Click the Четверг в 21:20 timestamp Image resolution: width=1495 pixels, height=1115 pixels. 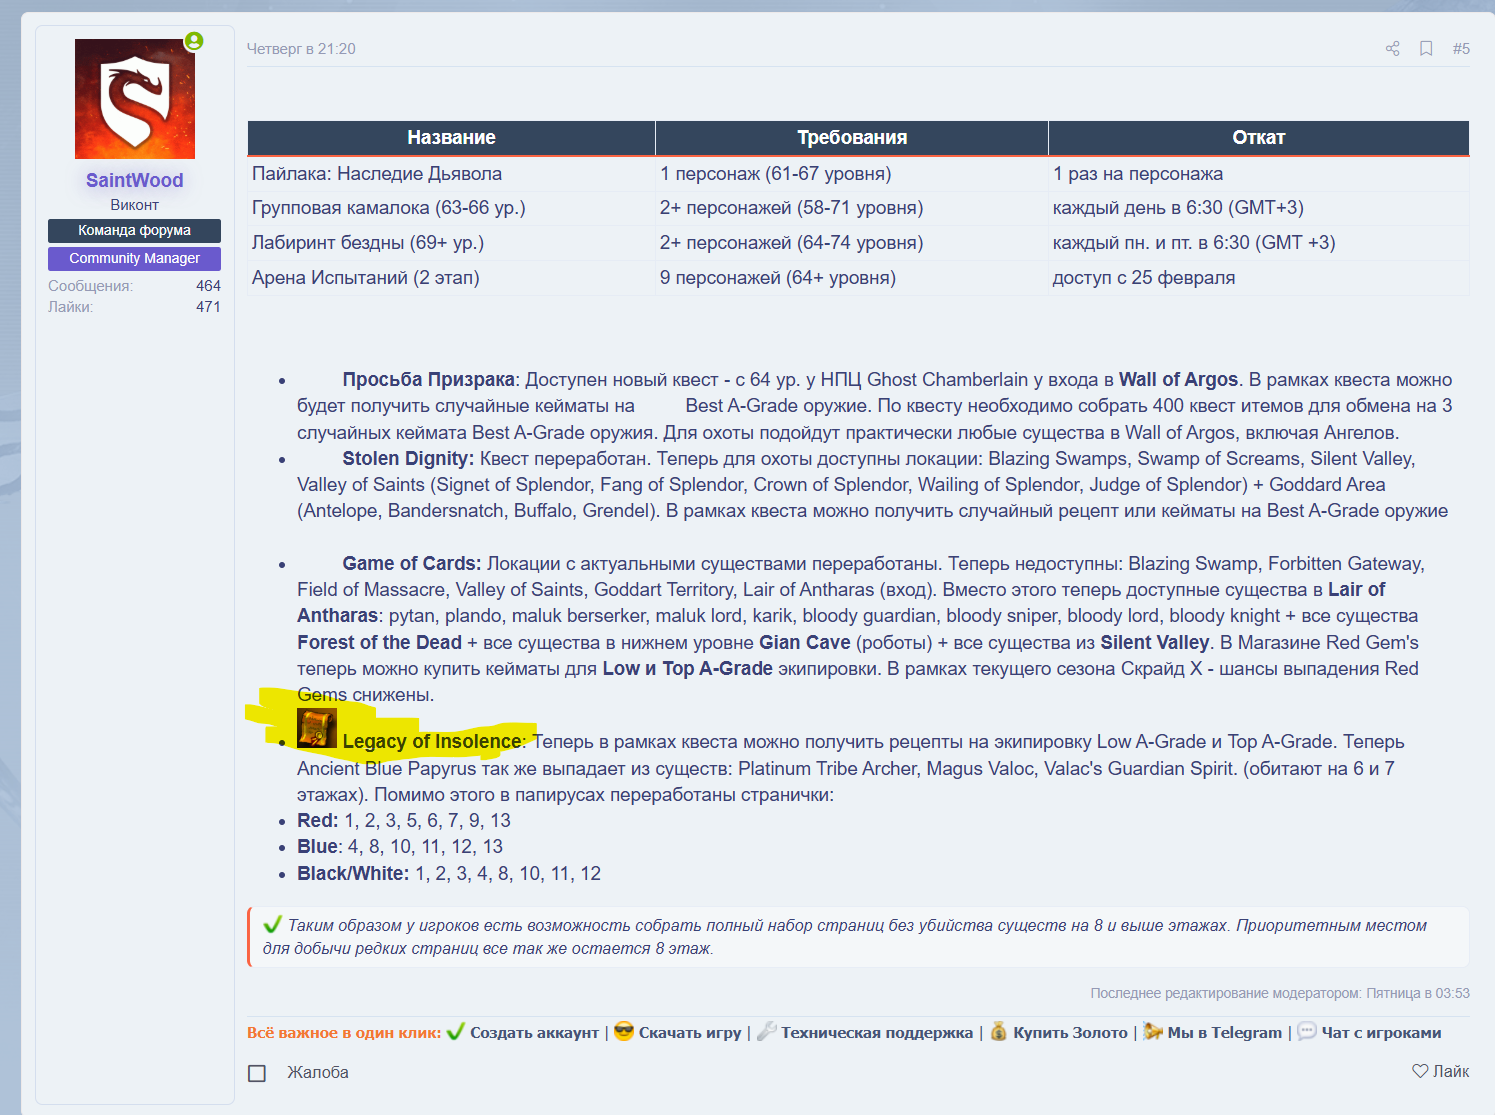point(301,49)
